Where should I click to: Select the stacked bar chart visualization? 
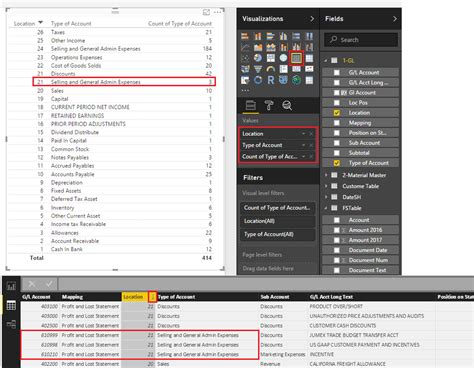245,36
